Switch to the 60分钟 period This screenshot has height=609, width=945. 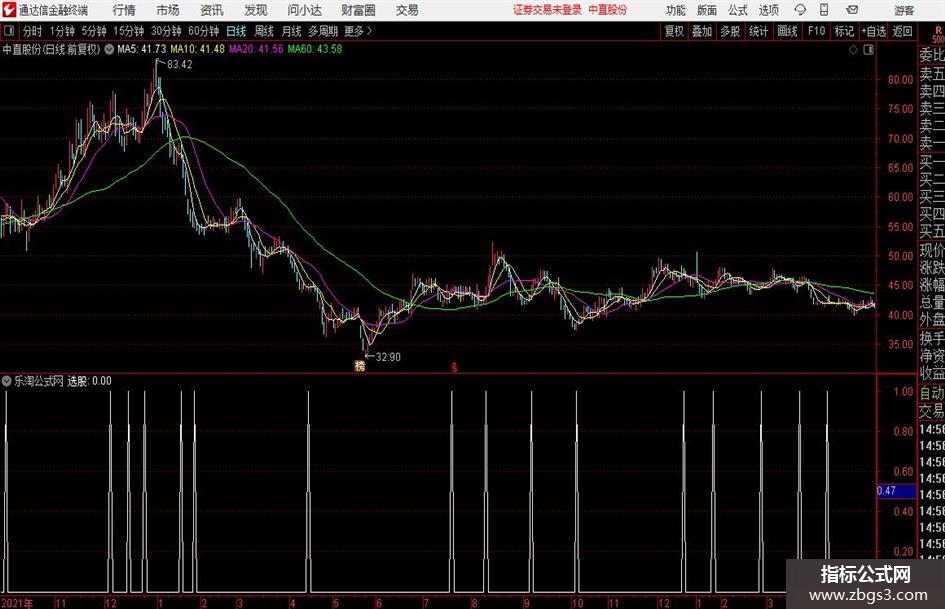click(x=204, y=31)
